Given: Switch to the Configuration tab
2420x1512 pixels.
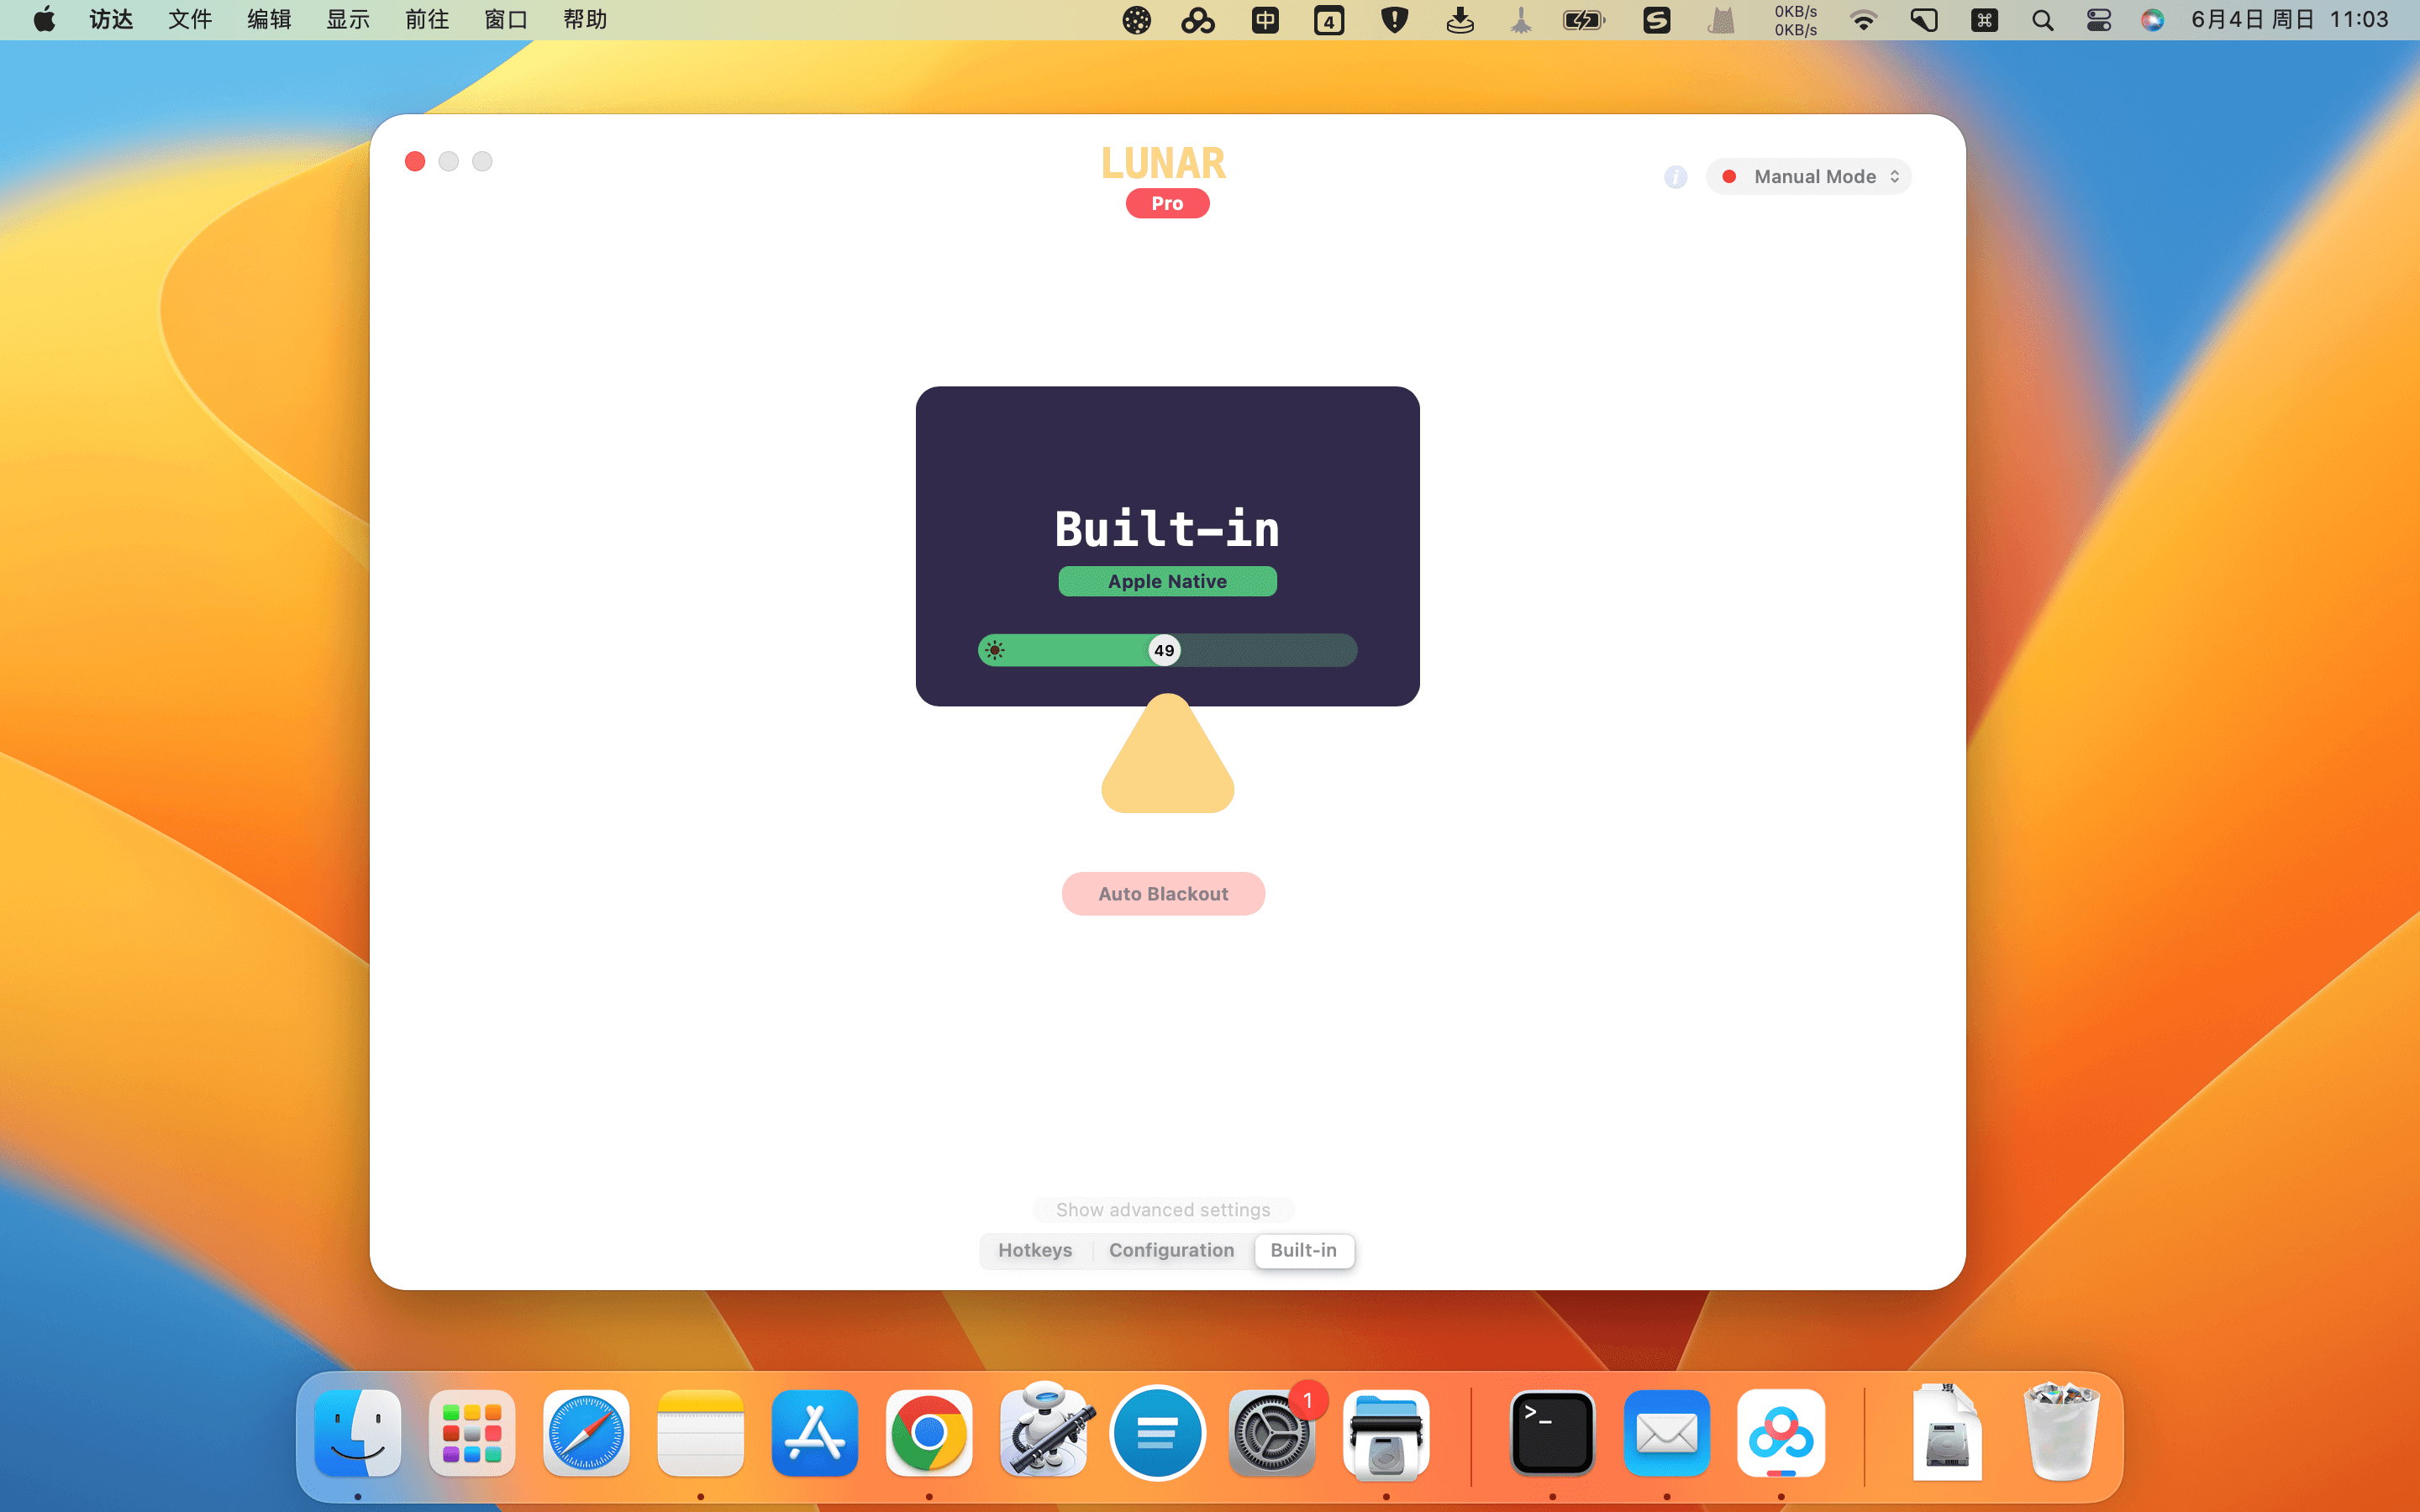Looking at the screenshot, I should tap(1171, 1250).
